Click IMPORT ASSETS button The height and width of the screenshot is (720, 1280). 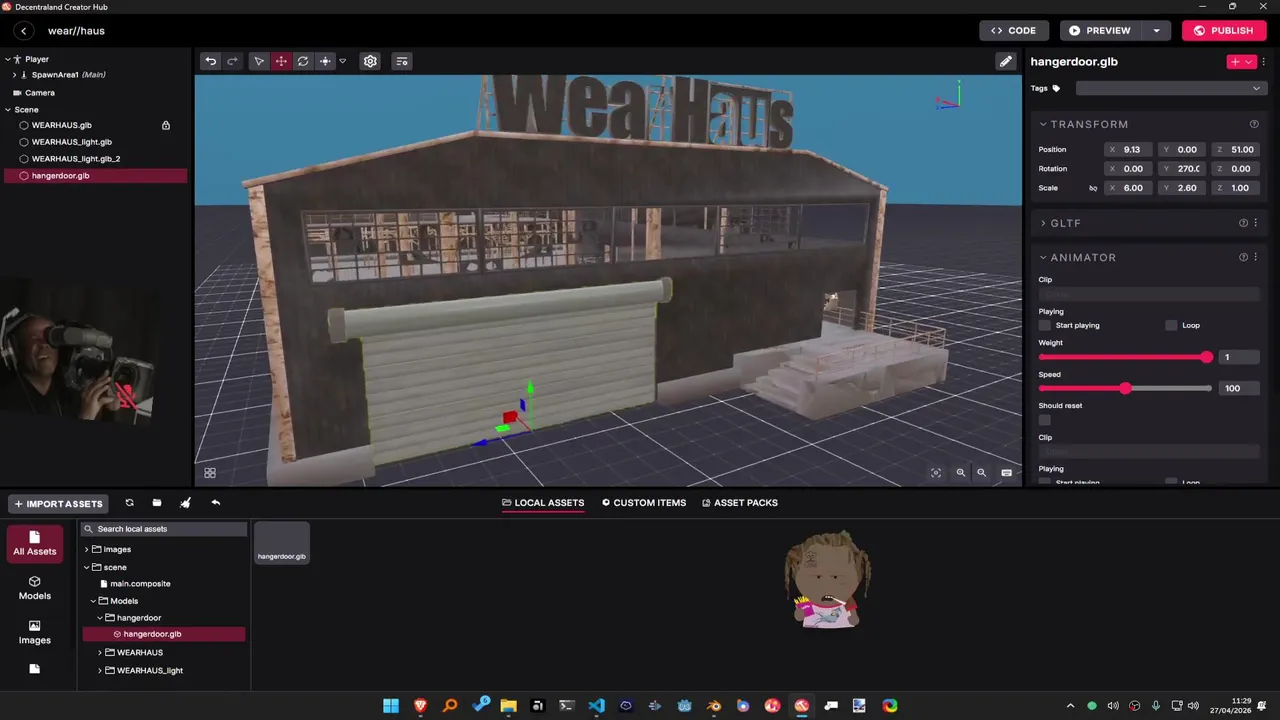coord(58,504)
